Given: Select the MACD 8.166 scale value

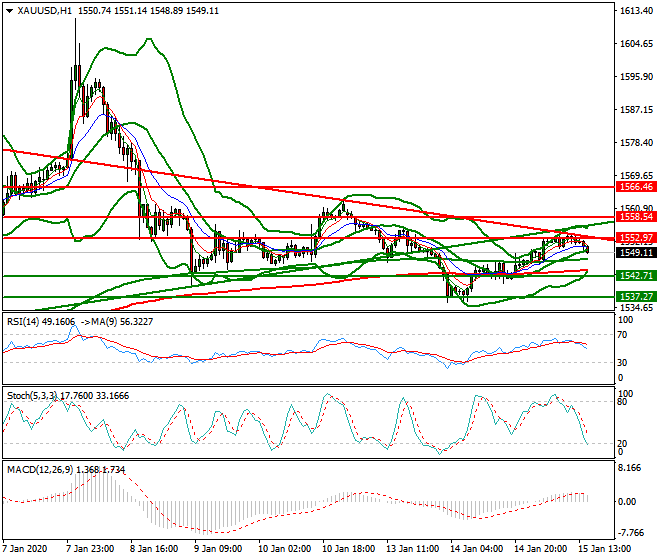Looking at the screenshot, I should coord(631,468).
